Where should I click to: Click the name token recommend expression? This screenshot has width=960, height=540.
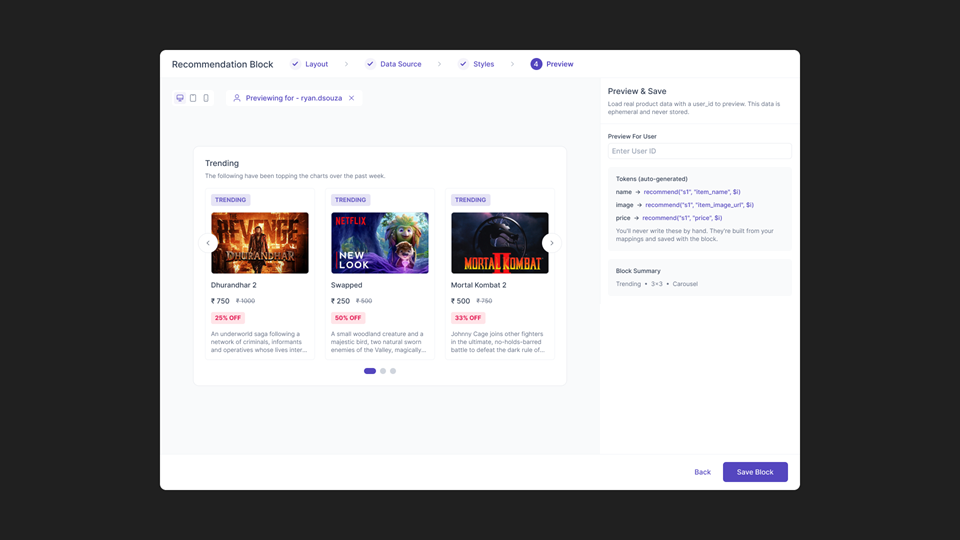pos(692,192)
